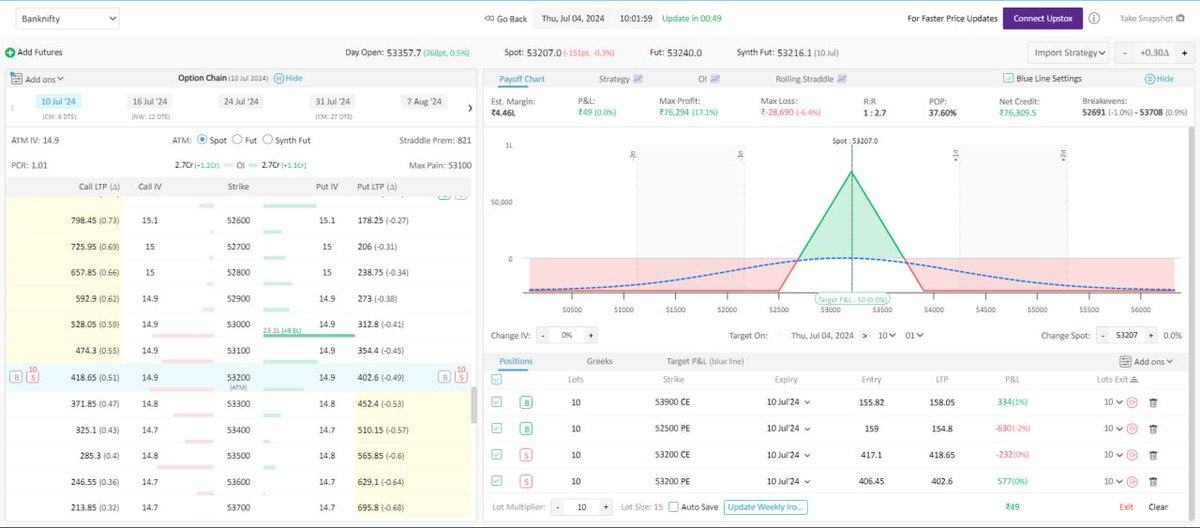This screenshot has height=528, width=1200.
Task: Increase Change Spot with plus button
Action: coord(1151,336)
